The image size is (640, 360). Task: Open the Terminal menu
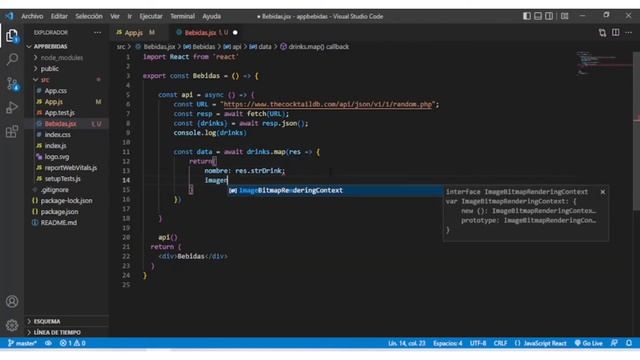(x=182, y=16)
